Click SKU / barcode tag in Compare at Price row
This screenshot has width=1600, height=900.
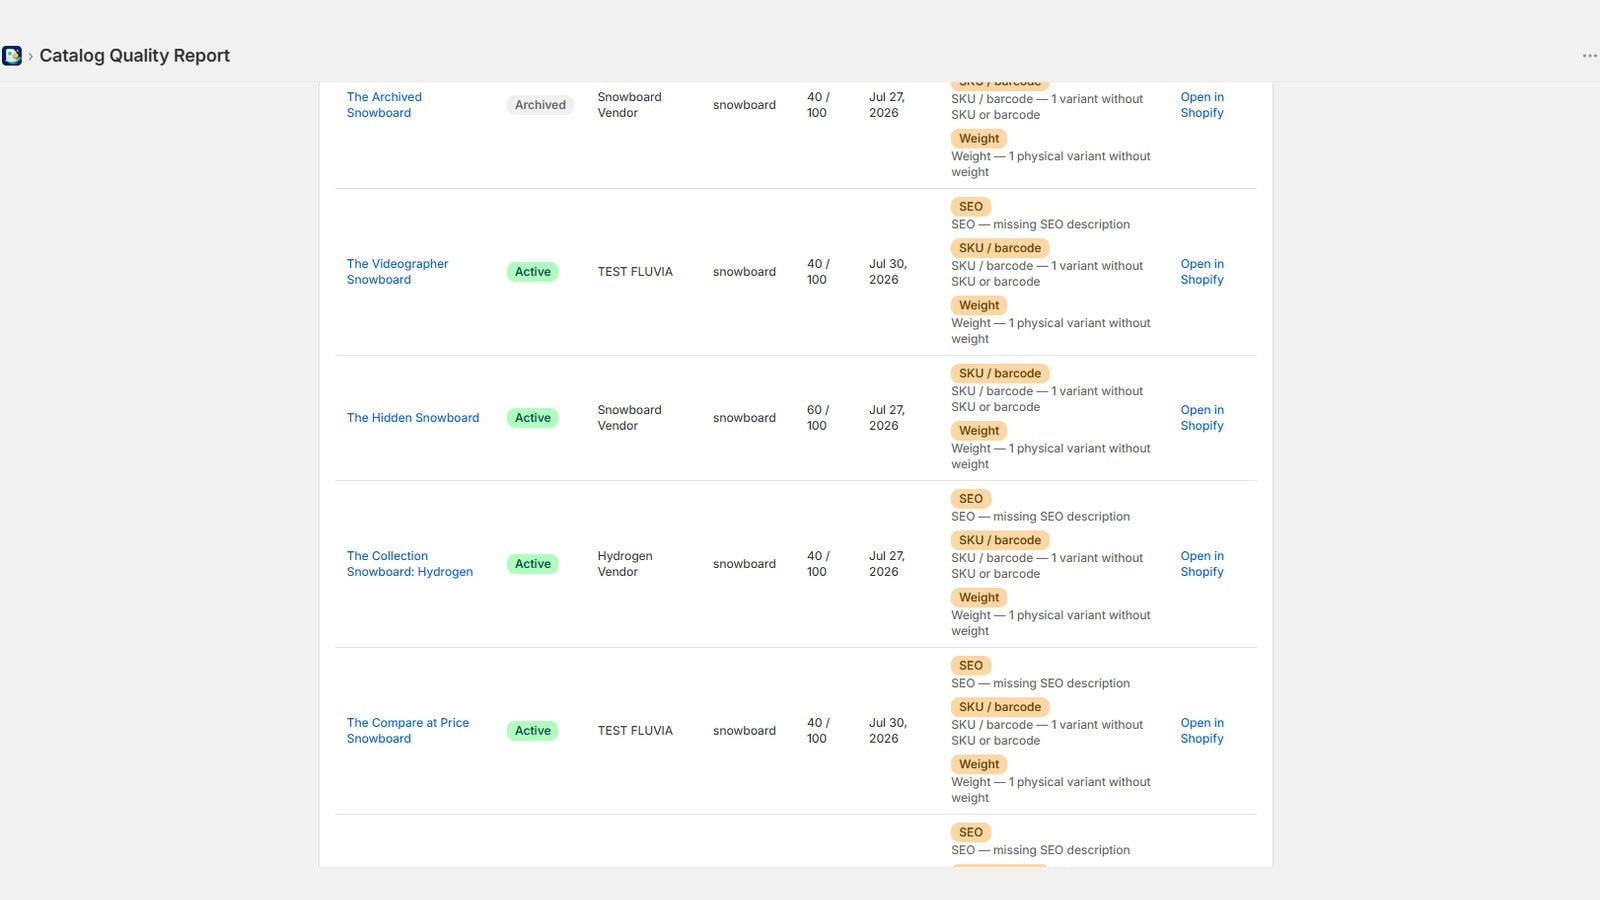point(1000,707)
